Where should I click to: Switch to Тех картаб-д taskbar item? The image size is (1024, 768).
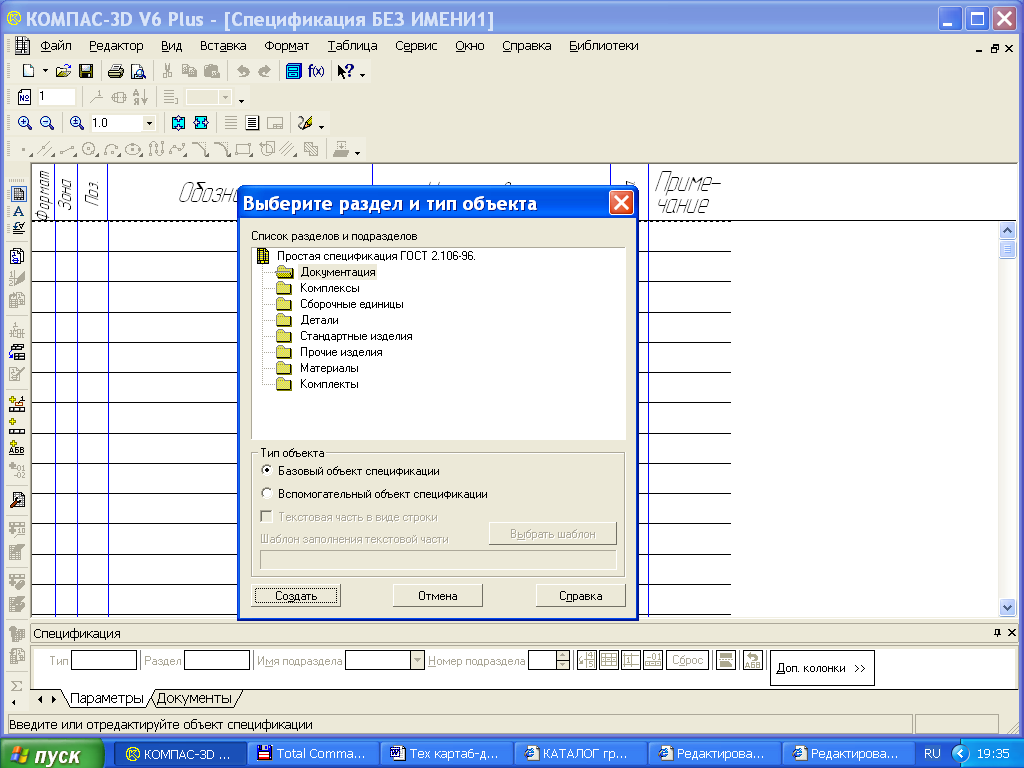(x=447, y=754)
